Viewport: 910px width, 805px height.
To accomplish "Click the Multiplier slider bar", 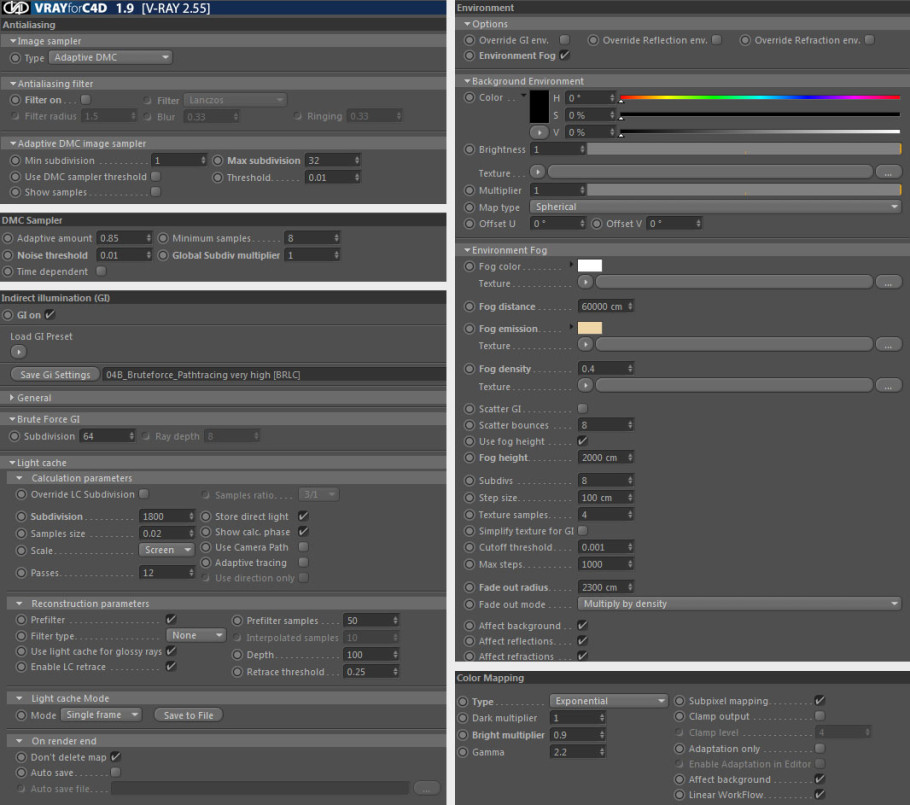I will [744, 190].
